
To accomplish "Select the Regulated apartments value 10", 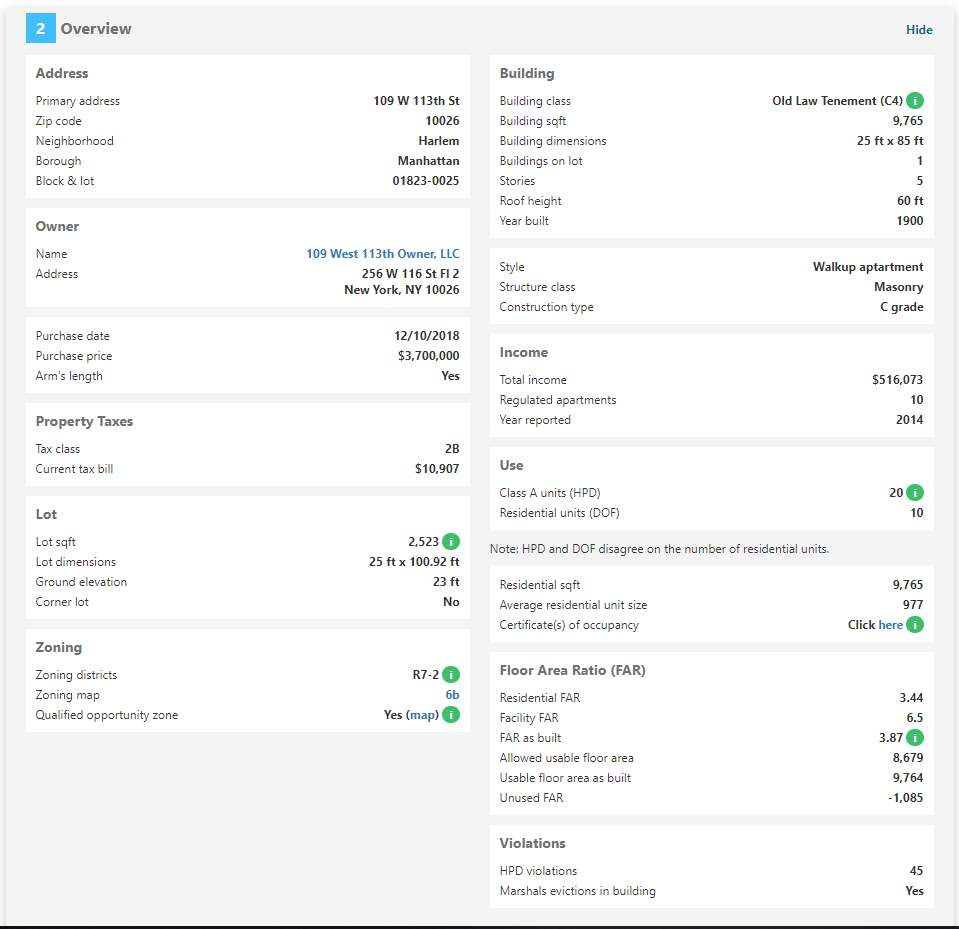I will coord(914,399).
